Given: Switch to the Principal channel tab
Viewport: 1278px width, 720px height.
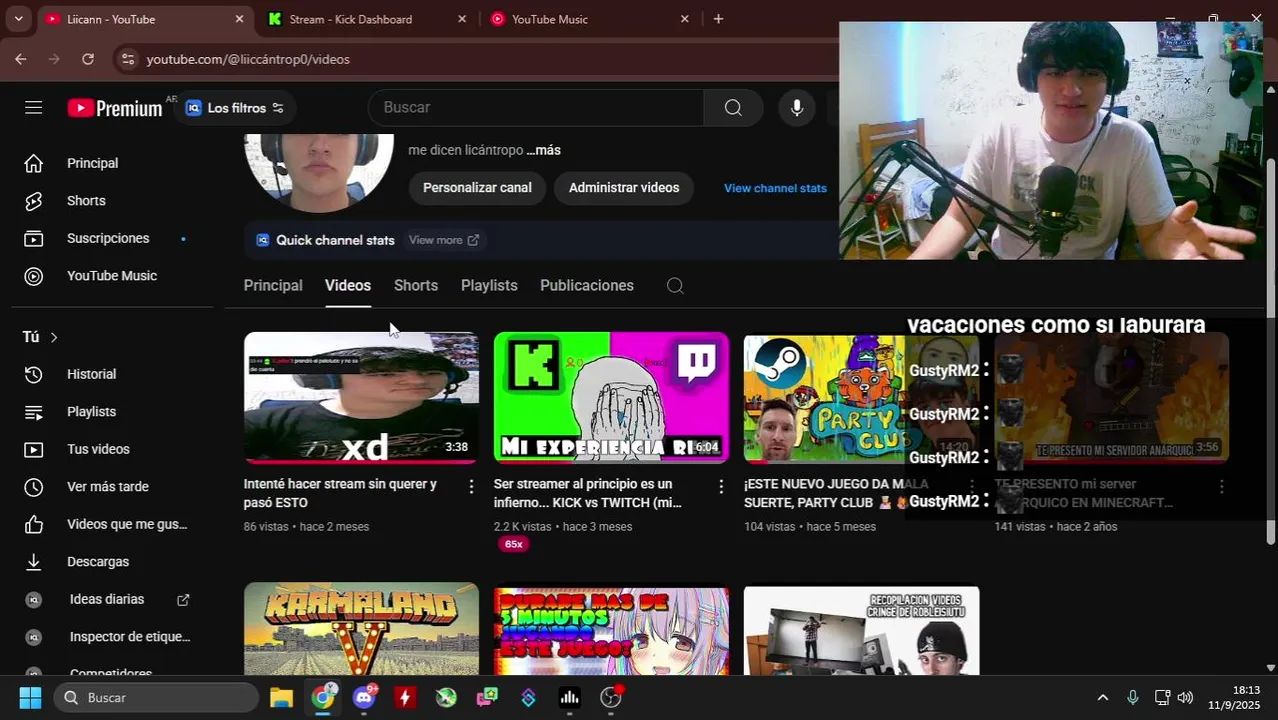Looking at the screenshot, I should tap(273, 286).
